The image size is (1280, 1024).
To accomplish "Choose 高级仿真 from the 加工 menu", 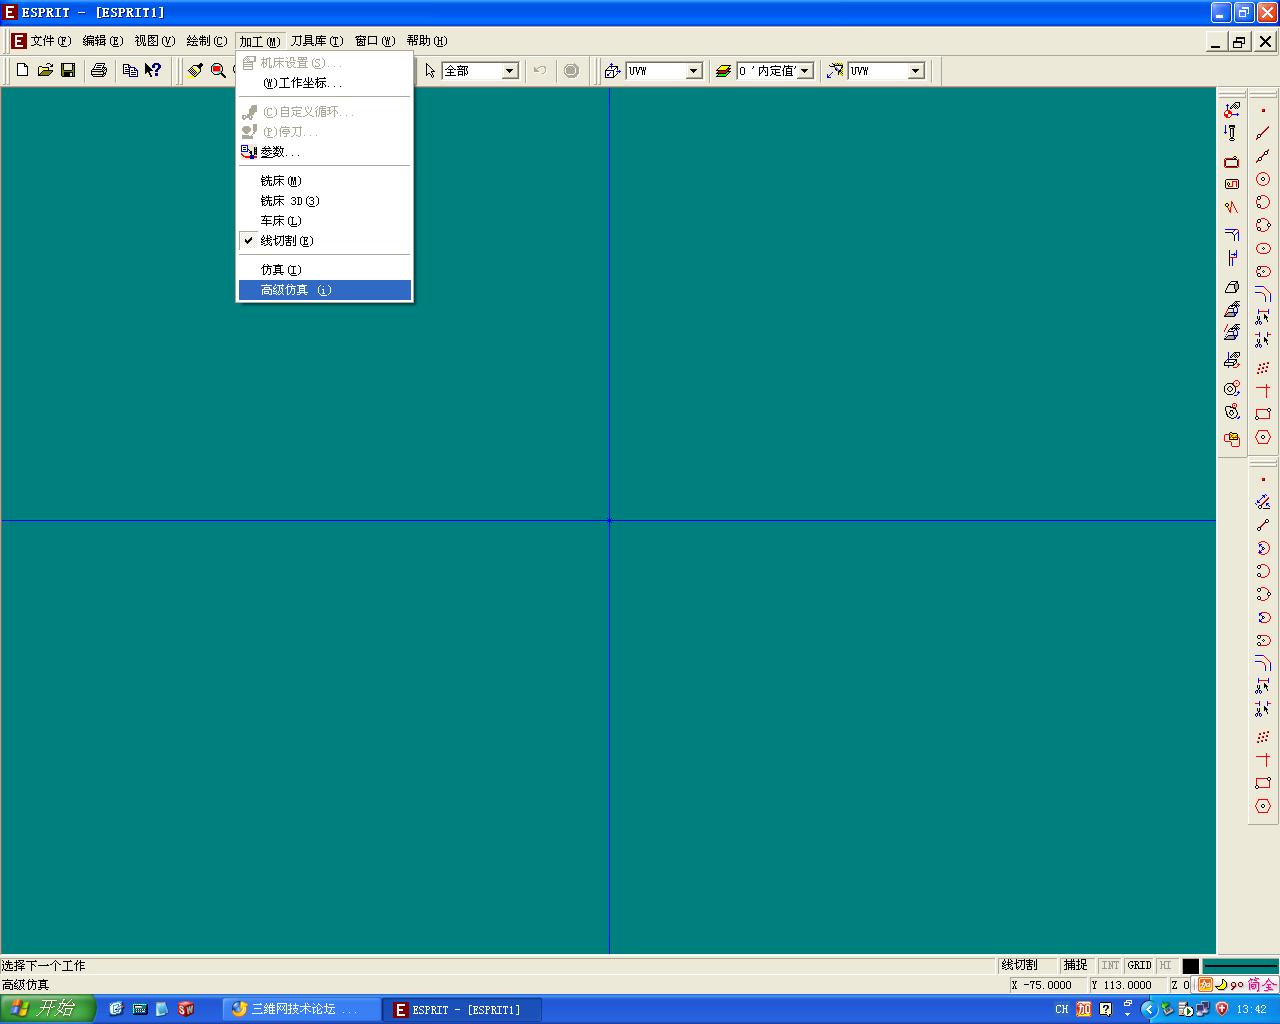I will tap(325, 290).
